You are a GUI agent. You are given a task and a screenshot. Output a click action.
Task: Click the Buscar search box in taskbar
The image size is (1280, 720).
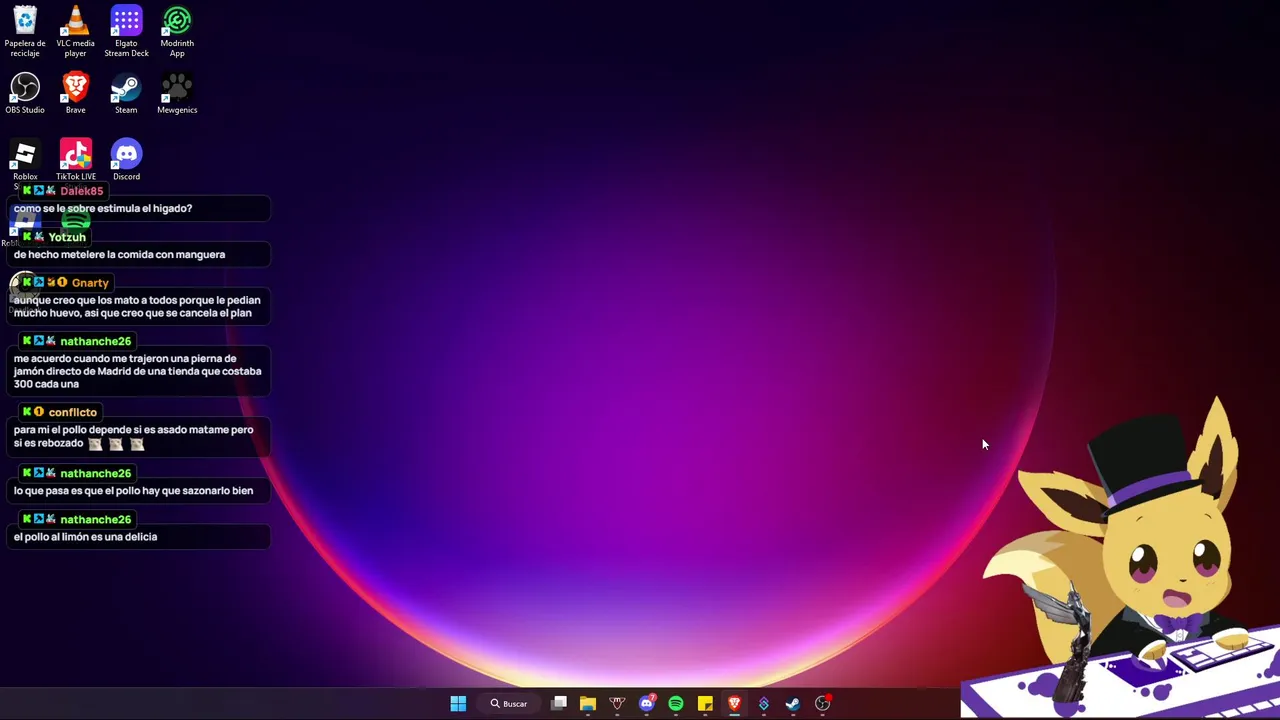pos(509,704)
